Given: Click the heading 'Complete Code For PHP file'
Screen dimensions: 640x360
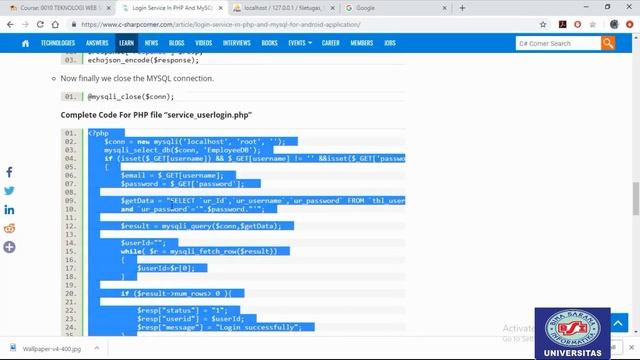Looking at the screenshot, I should 156,115.
